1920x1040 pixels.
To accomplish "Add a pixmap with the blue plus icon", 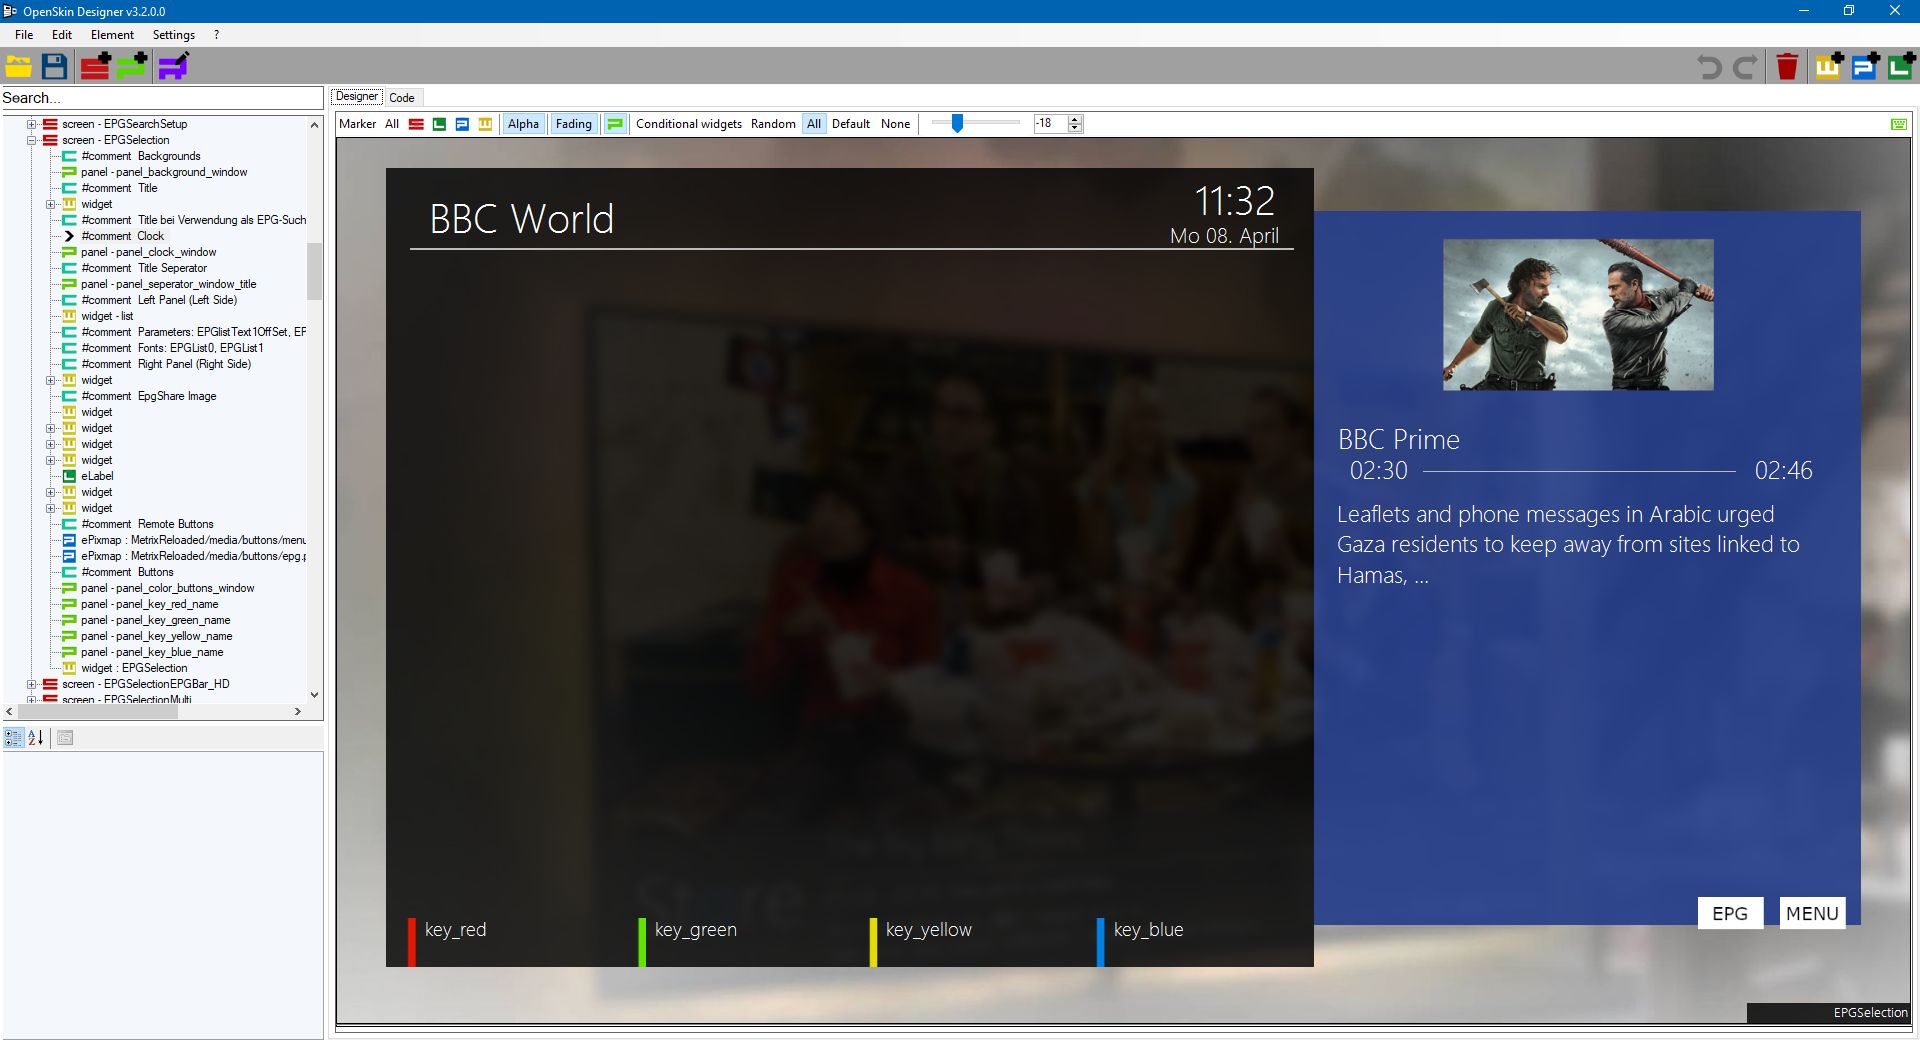I will (1865, 67).
